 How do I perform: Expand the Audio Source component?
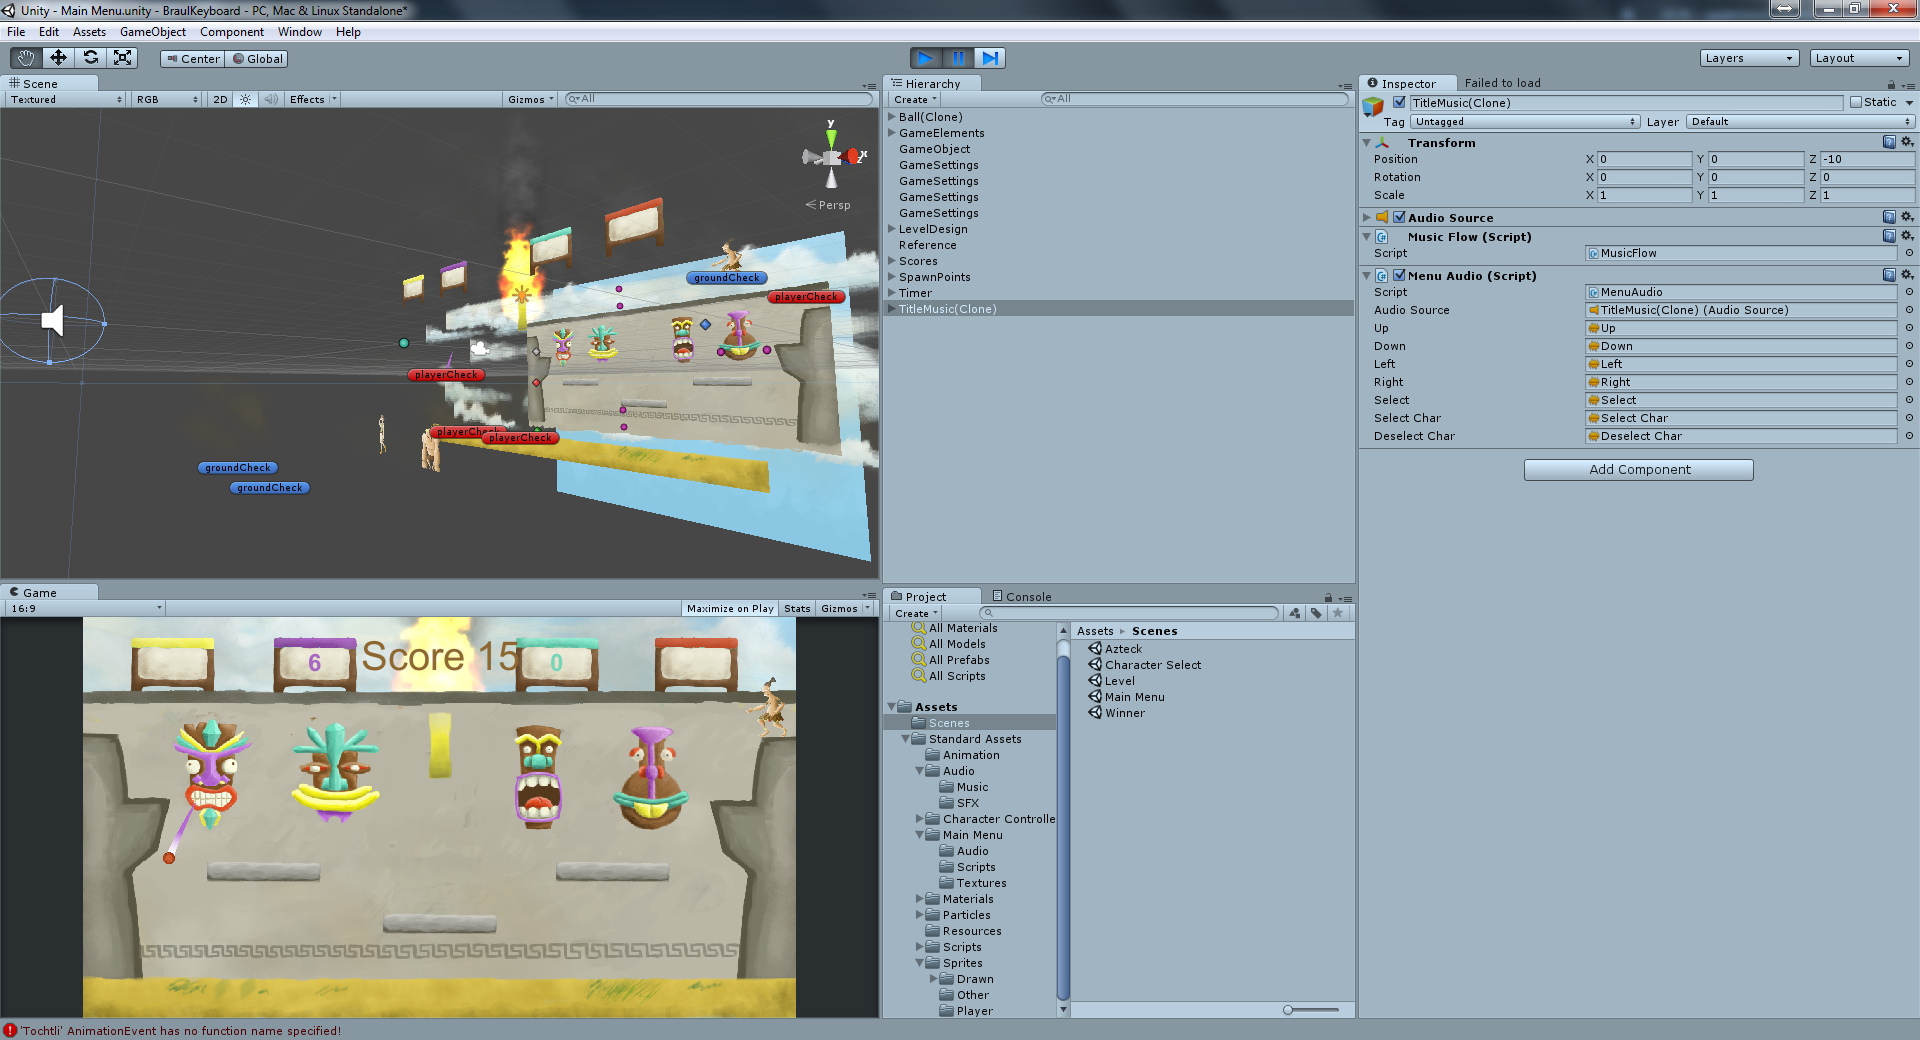[1367, 218]
